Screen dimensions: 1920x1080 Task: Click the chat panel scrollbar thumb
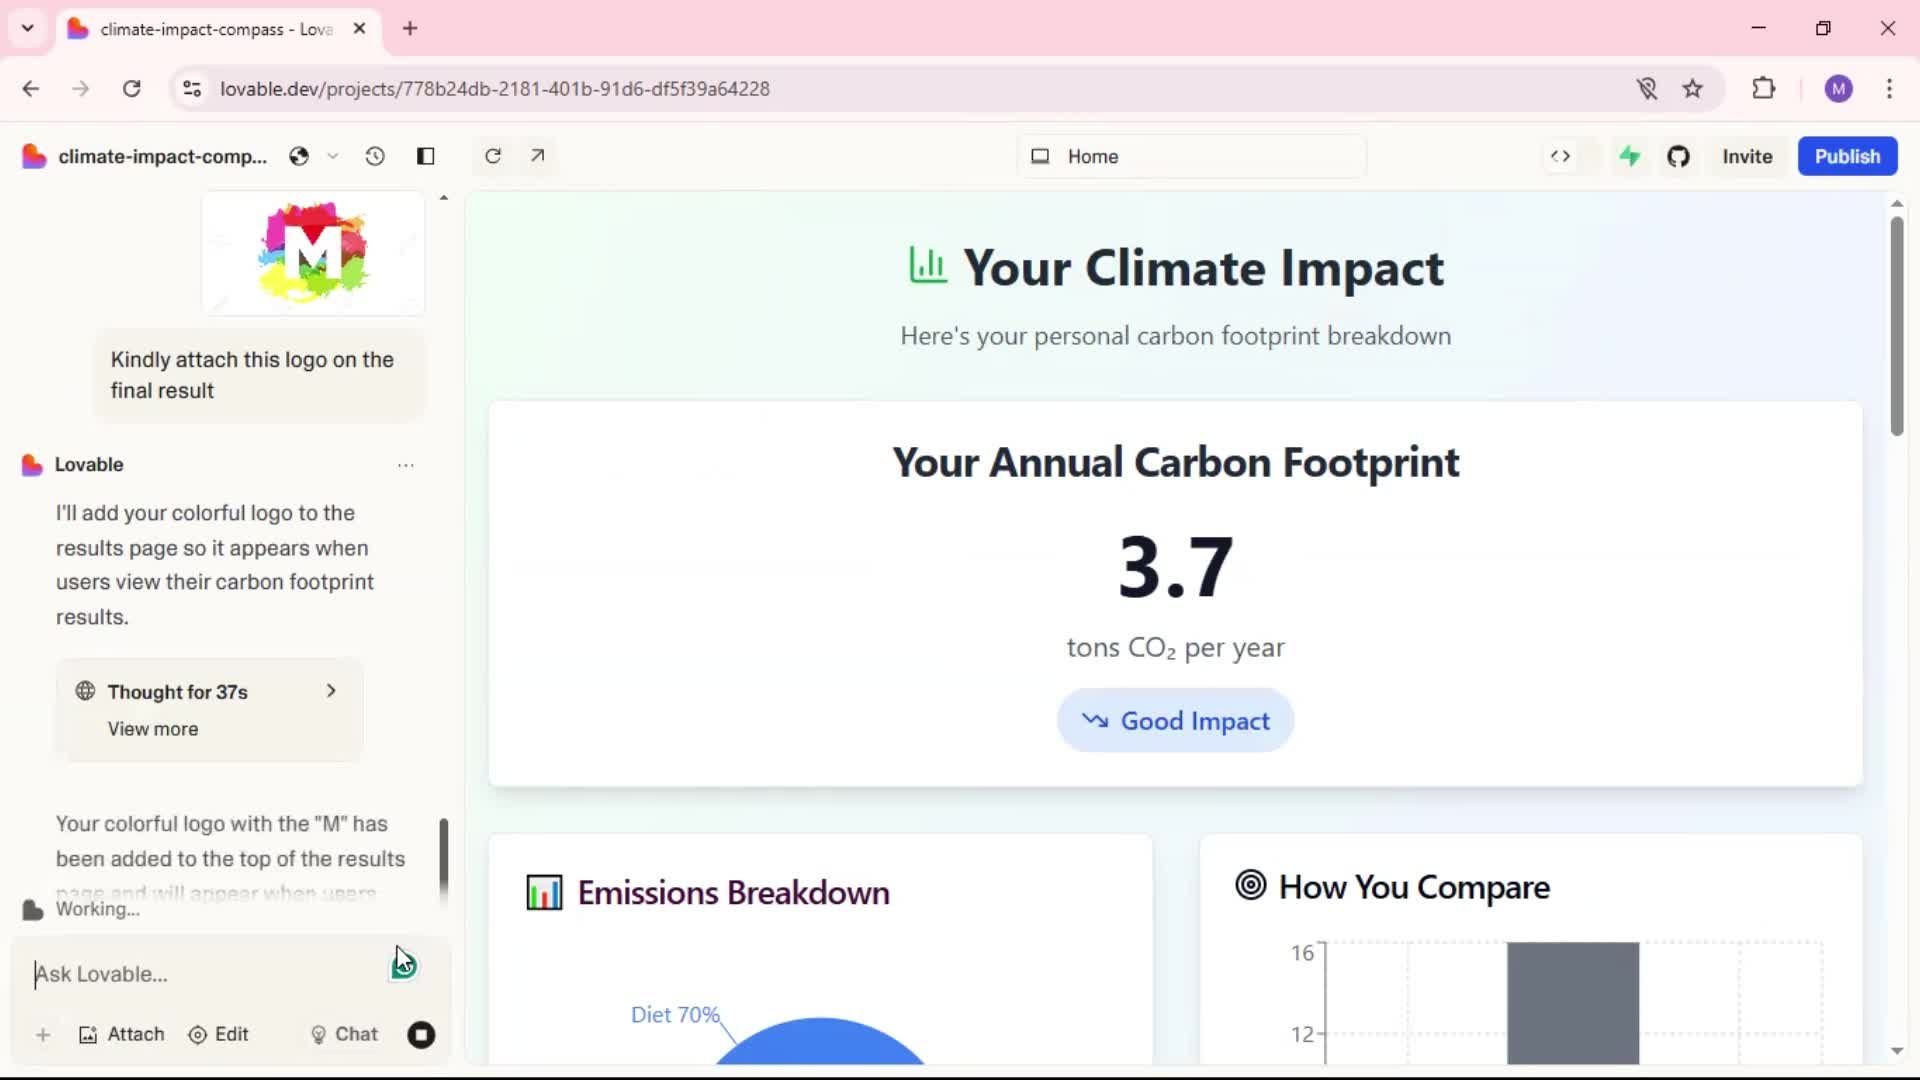click(x=444, y=854)
